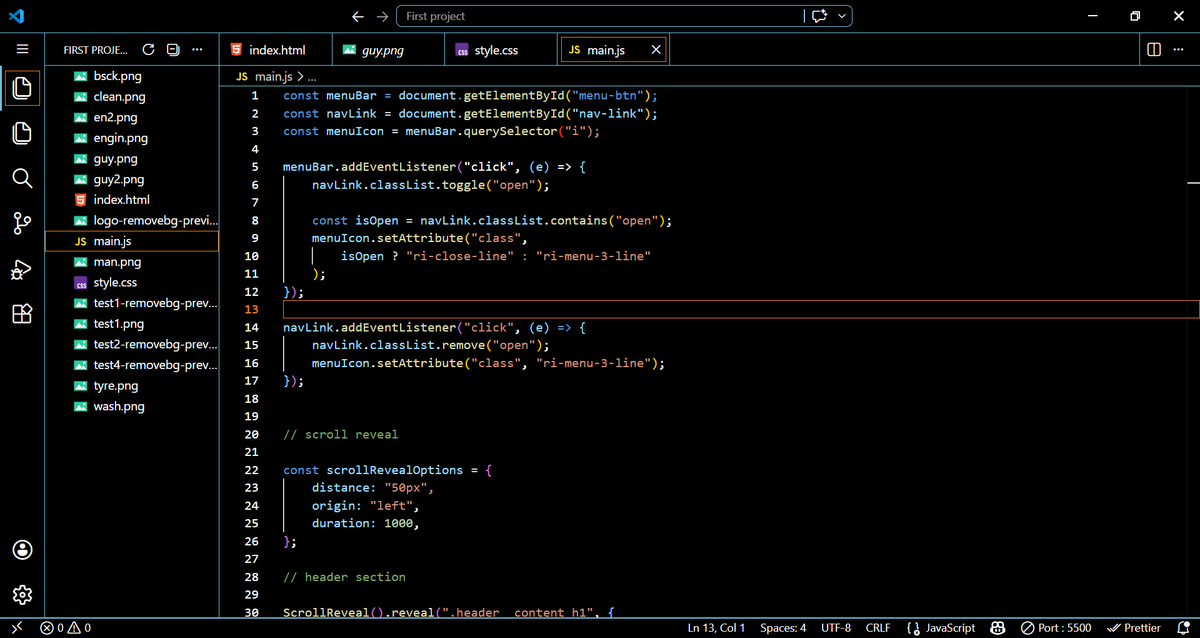Click the "// header section" comment

click(344, 577)
